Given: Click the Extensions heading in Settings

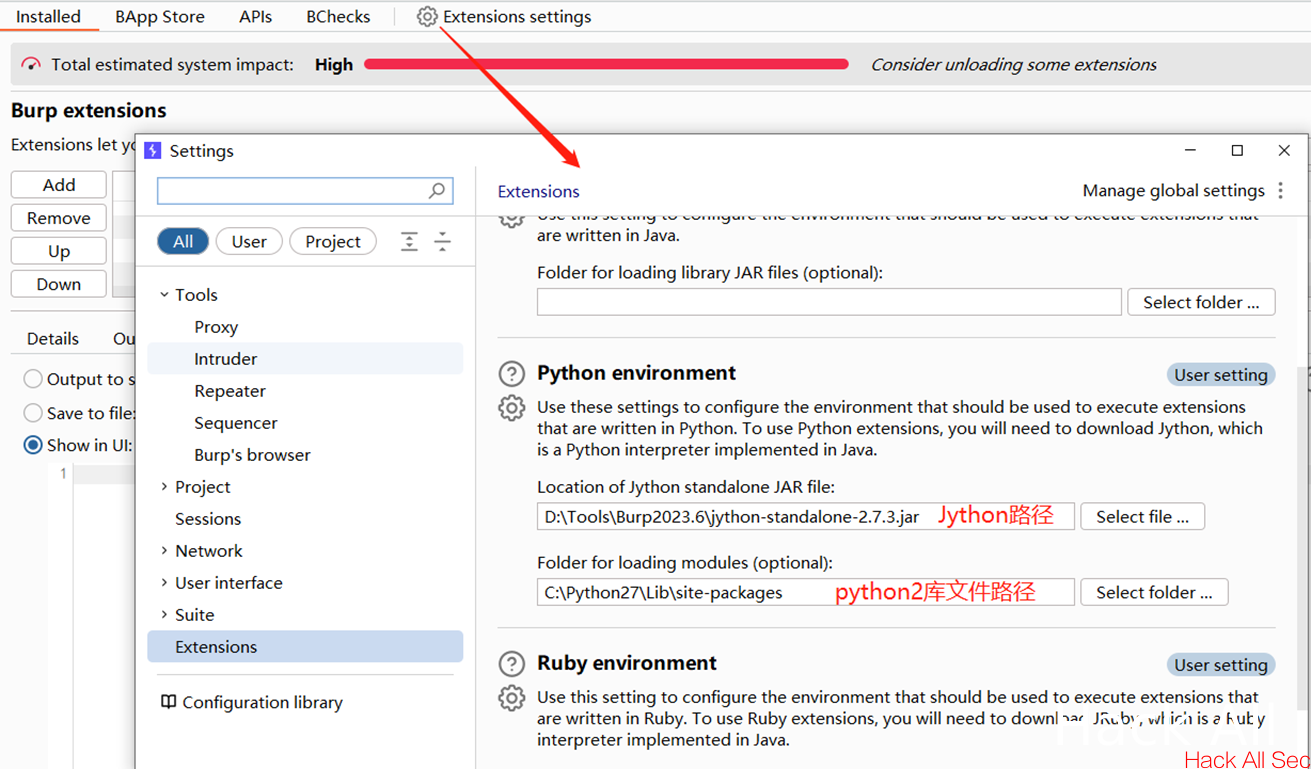Looking at the screenshot, I should [x=538, y=191].
